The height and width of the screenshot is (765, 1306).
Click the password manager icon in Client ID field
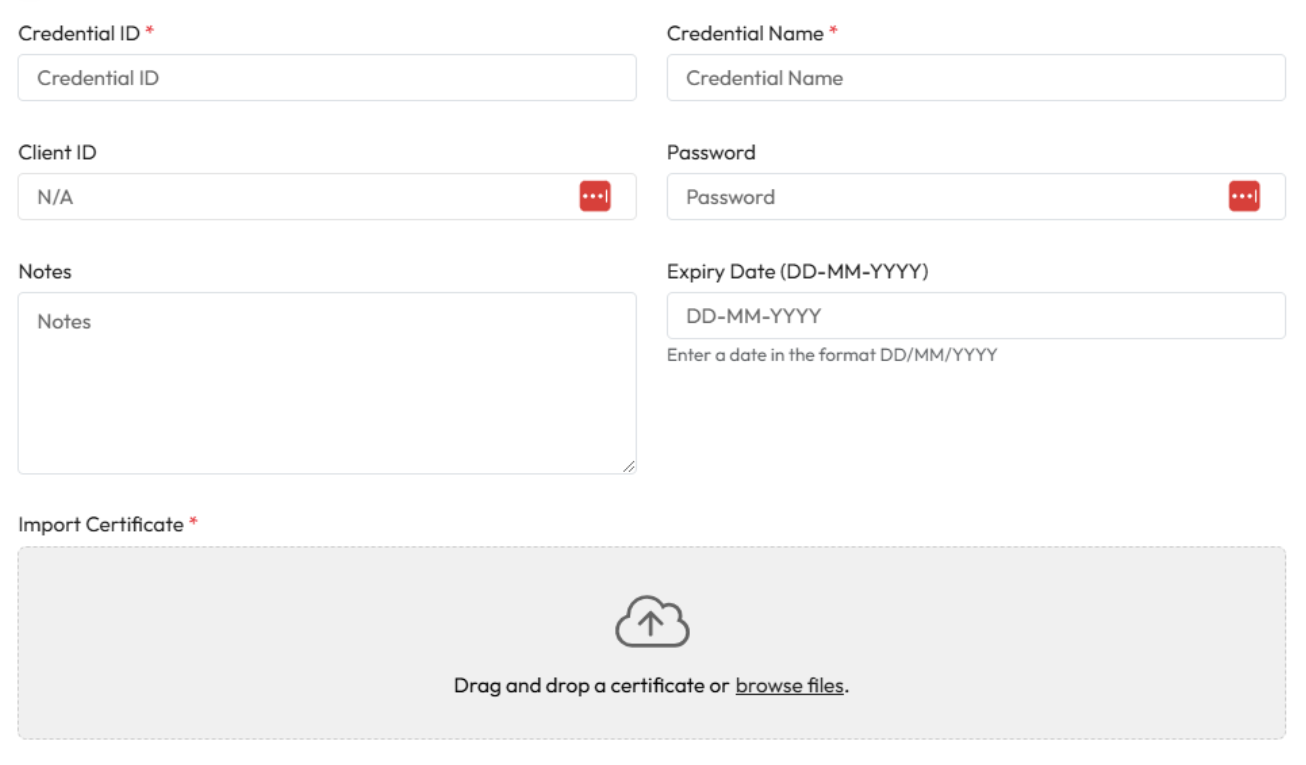tap(595, 197)
